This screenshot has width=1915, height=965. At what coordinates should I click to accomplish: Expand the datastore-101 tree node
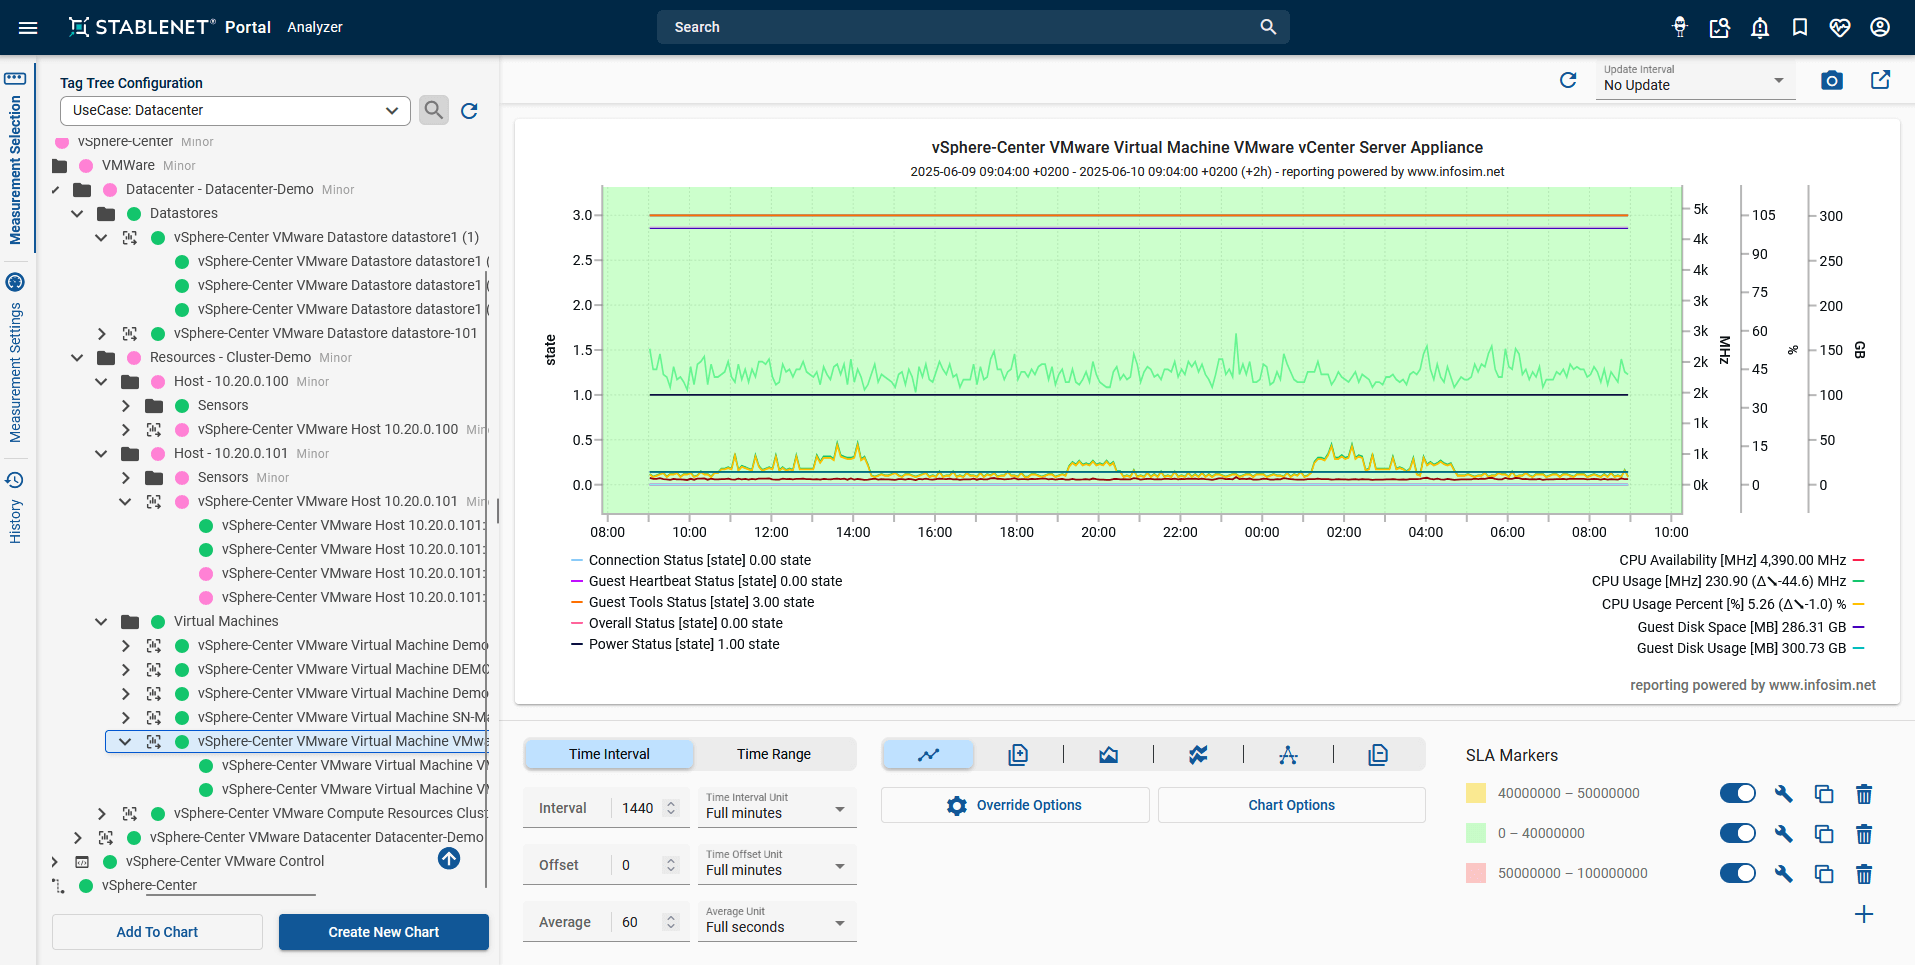101,333
